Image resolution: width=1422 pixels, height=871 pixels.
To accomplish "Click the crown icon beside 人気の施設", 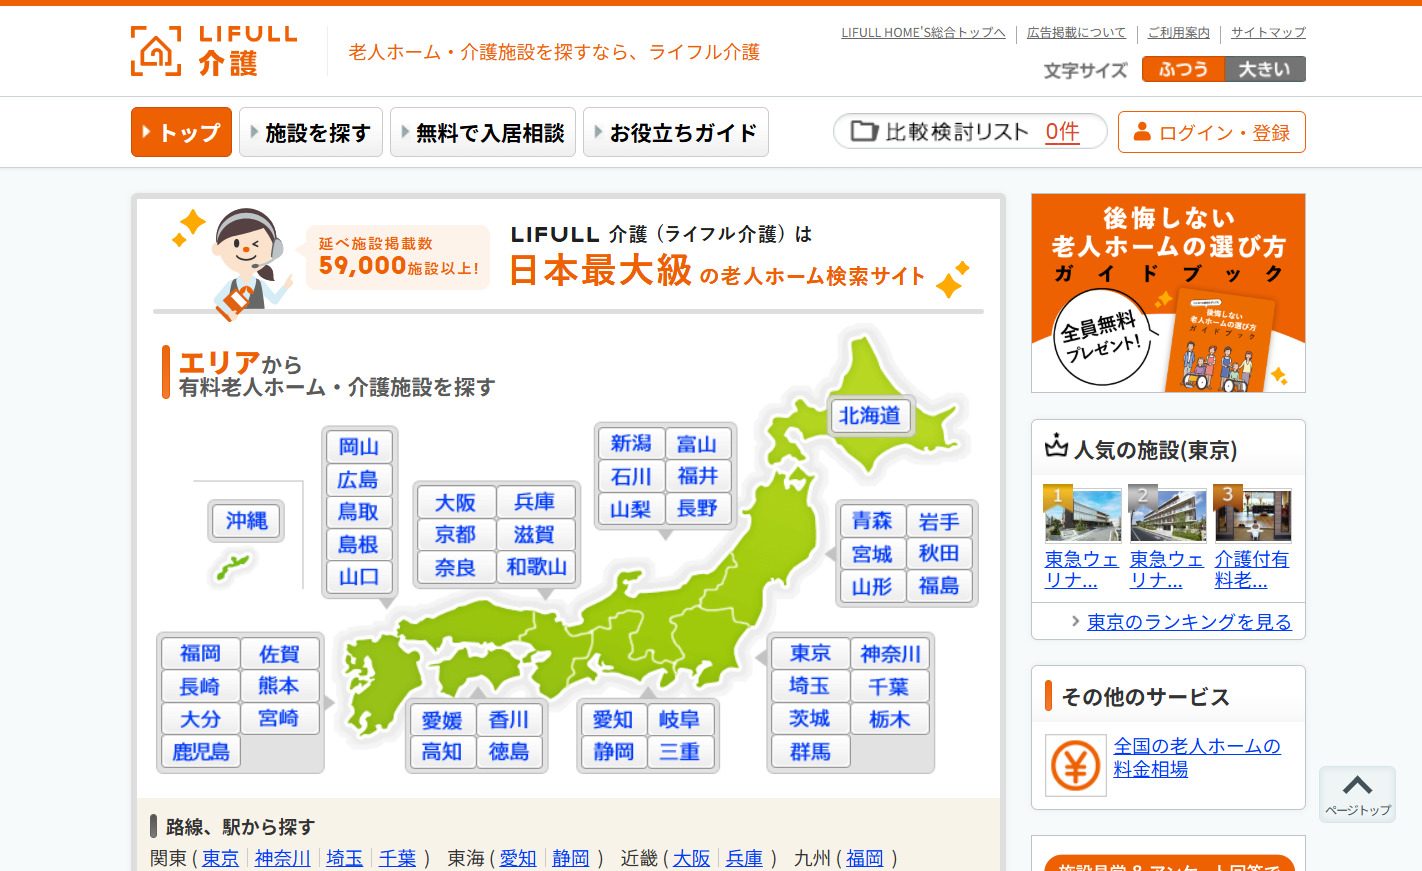I will (1056, 446).
